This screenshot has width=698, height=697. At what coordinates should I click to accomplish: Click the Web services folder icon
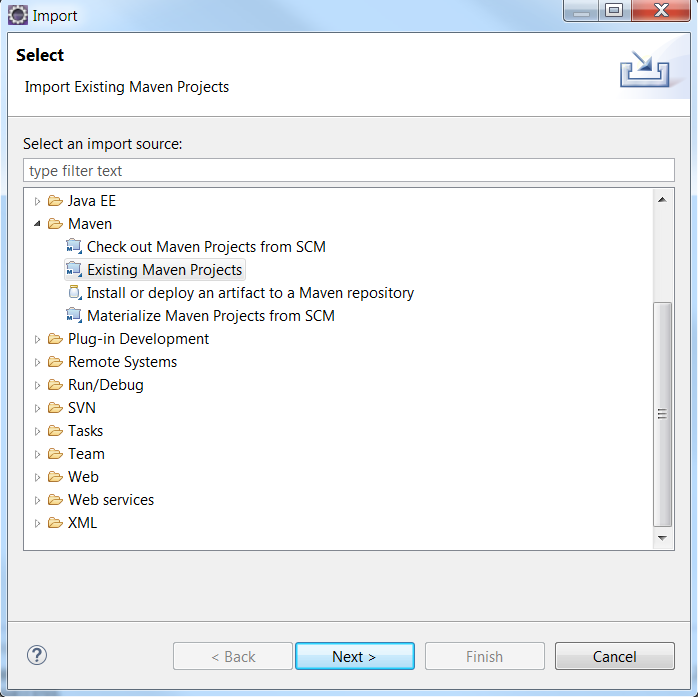[55, 500]
